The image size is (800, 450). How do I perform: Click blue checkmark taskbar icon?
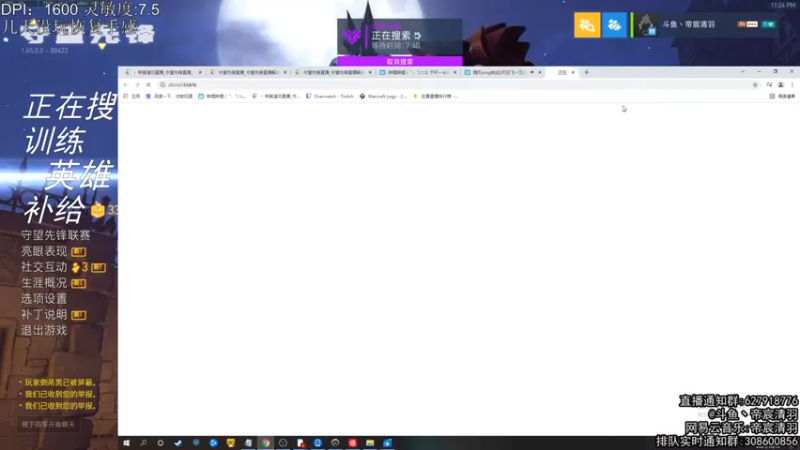[178, 443]
